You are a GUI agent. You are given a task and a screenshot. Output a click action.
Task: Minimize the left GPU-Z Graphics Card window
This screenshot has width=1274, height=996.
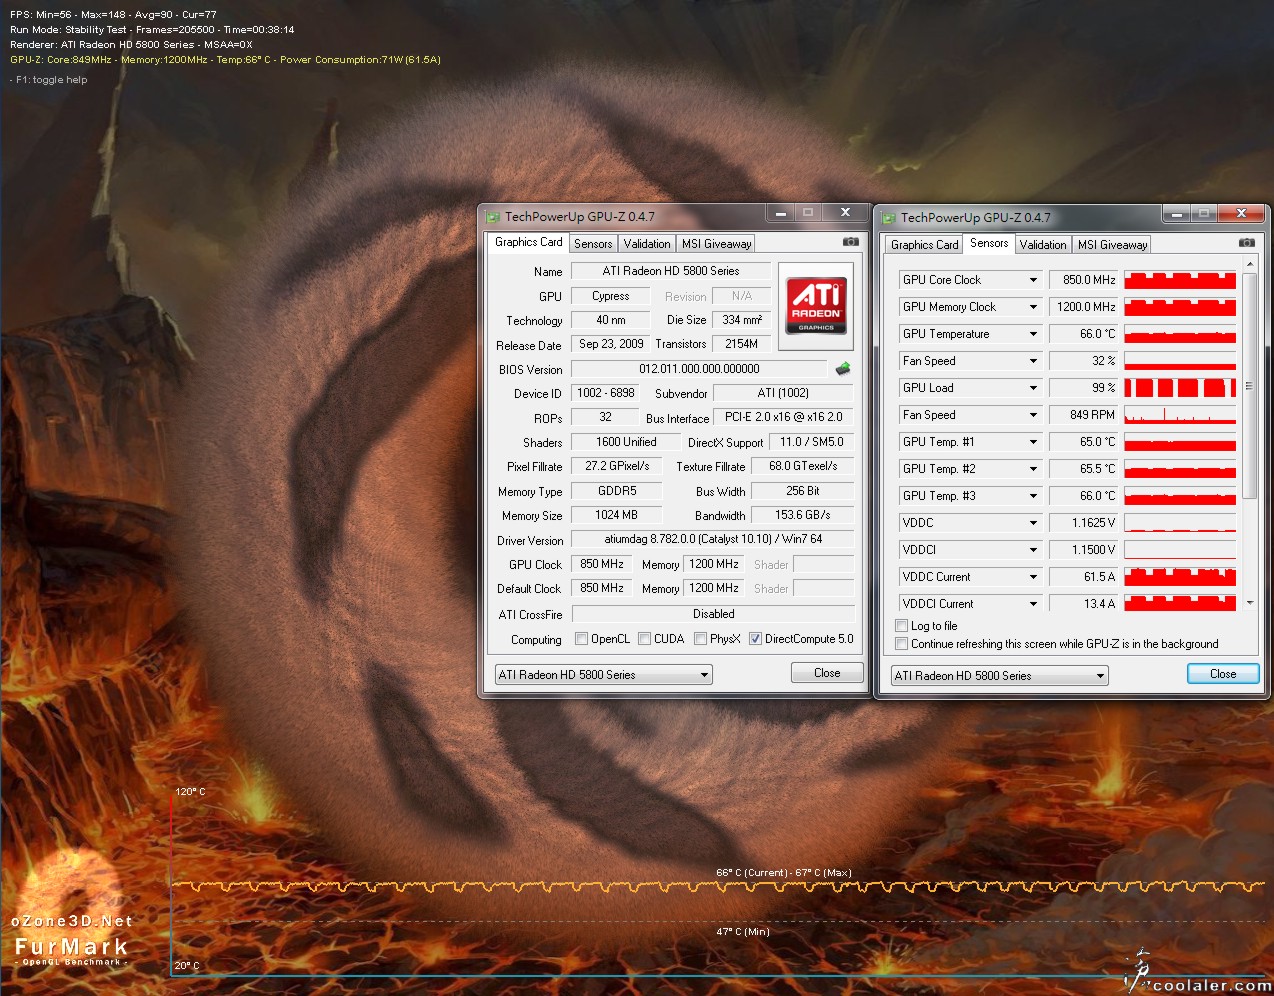(780, 213)
